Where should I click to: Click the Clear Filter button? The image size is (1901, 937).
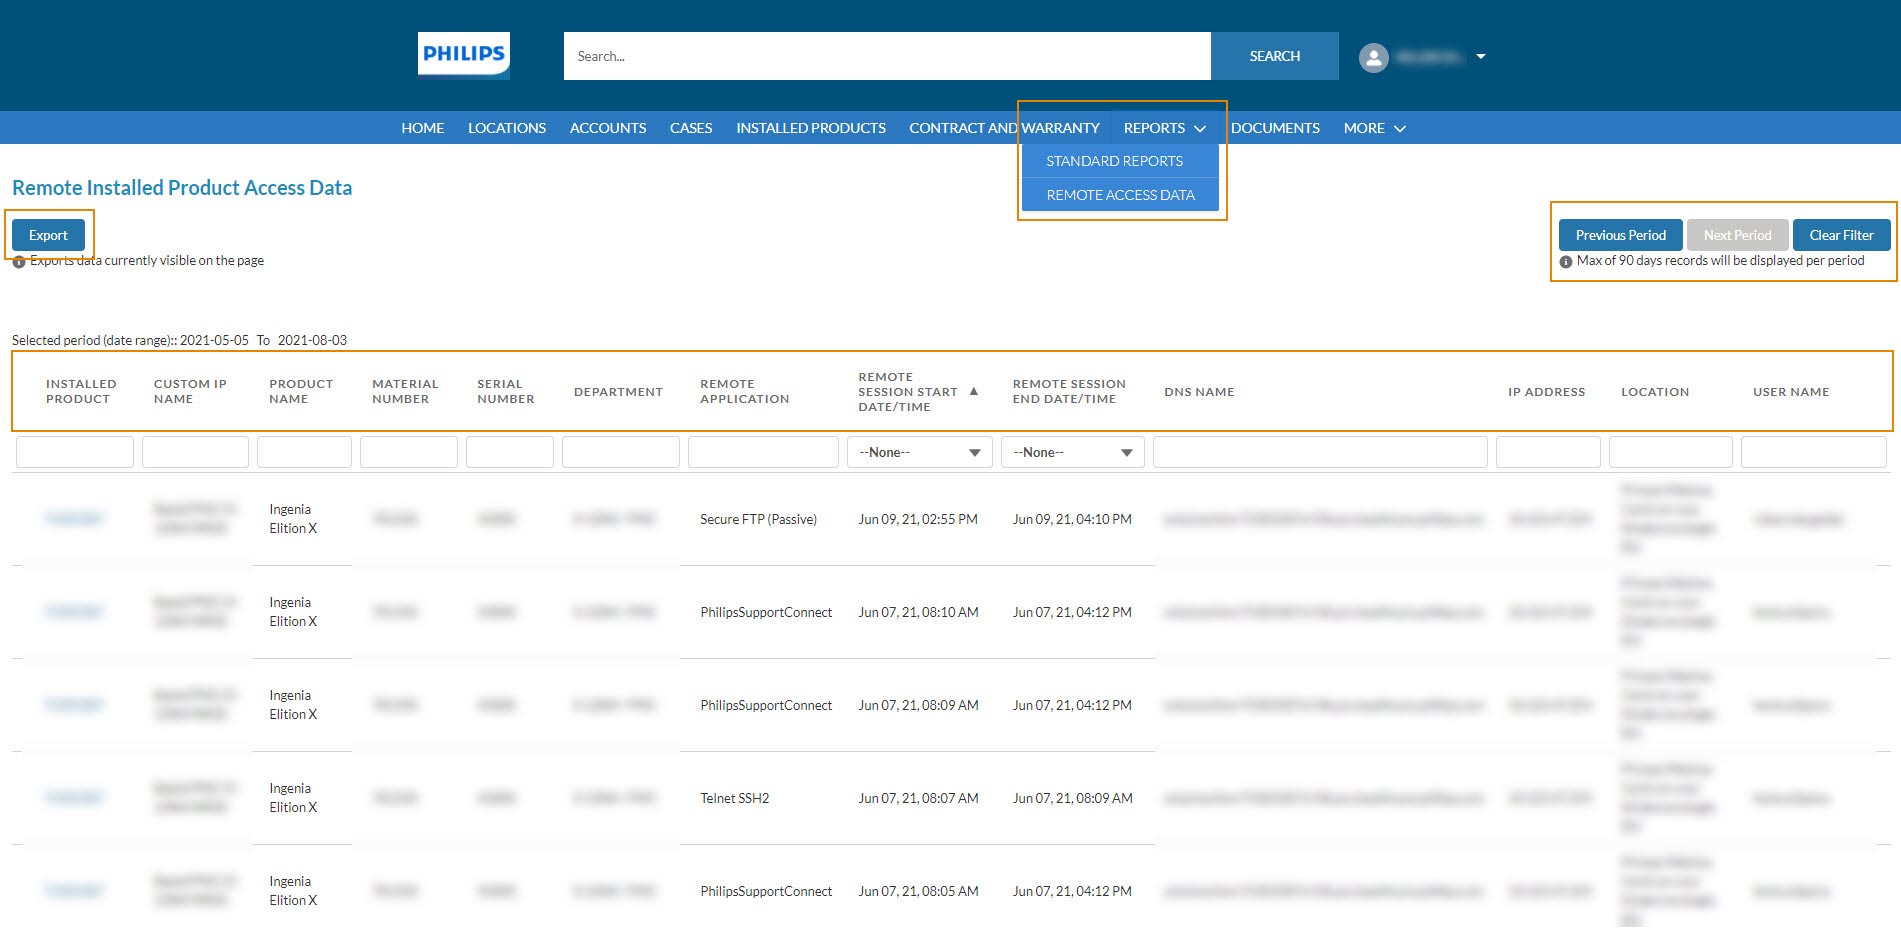coord(1841,235)
